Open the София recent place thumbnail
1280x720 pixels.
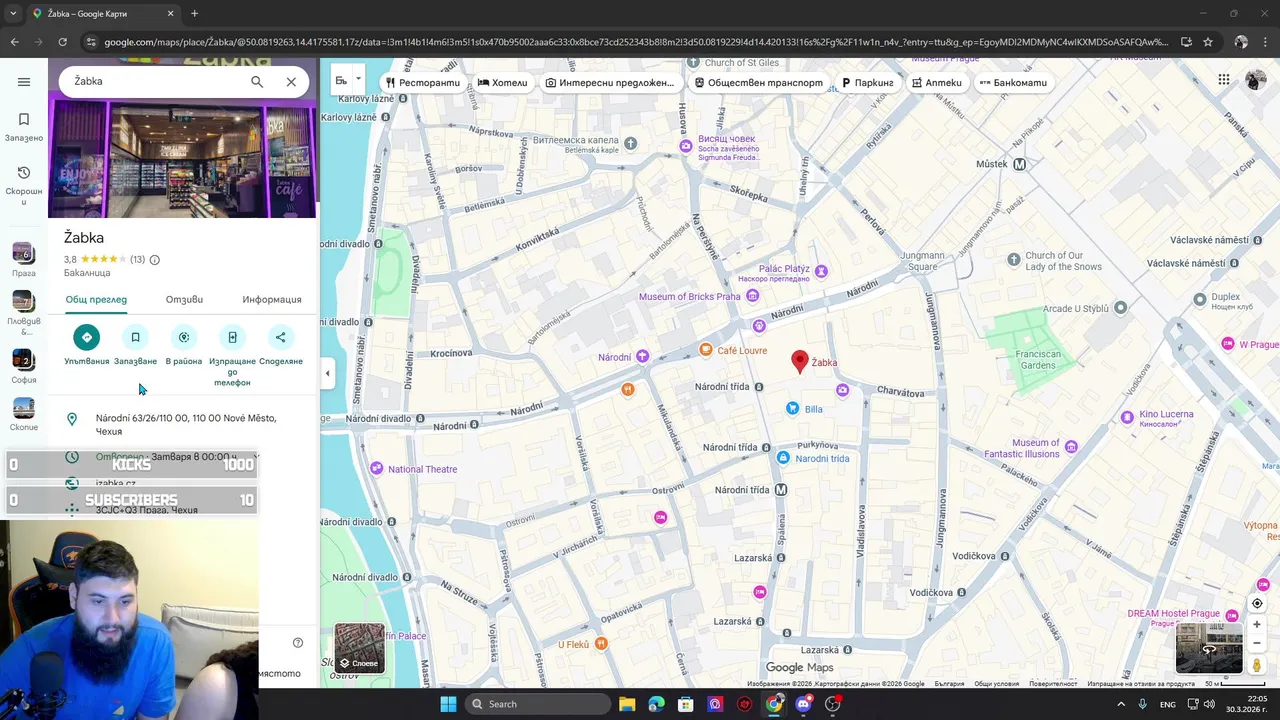pyautogui.click(x=23, y=360)
